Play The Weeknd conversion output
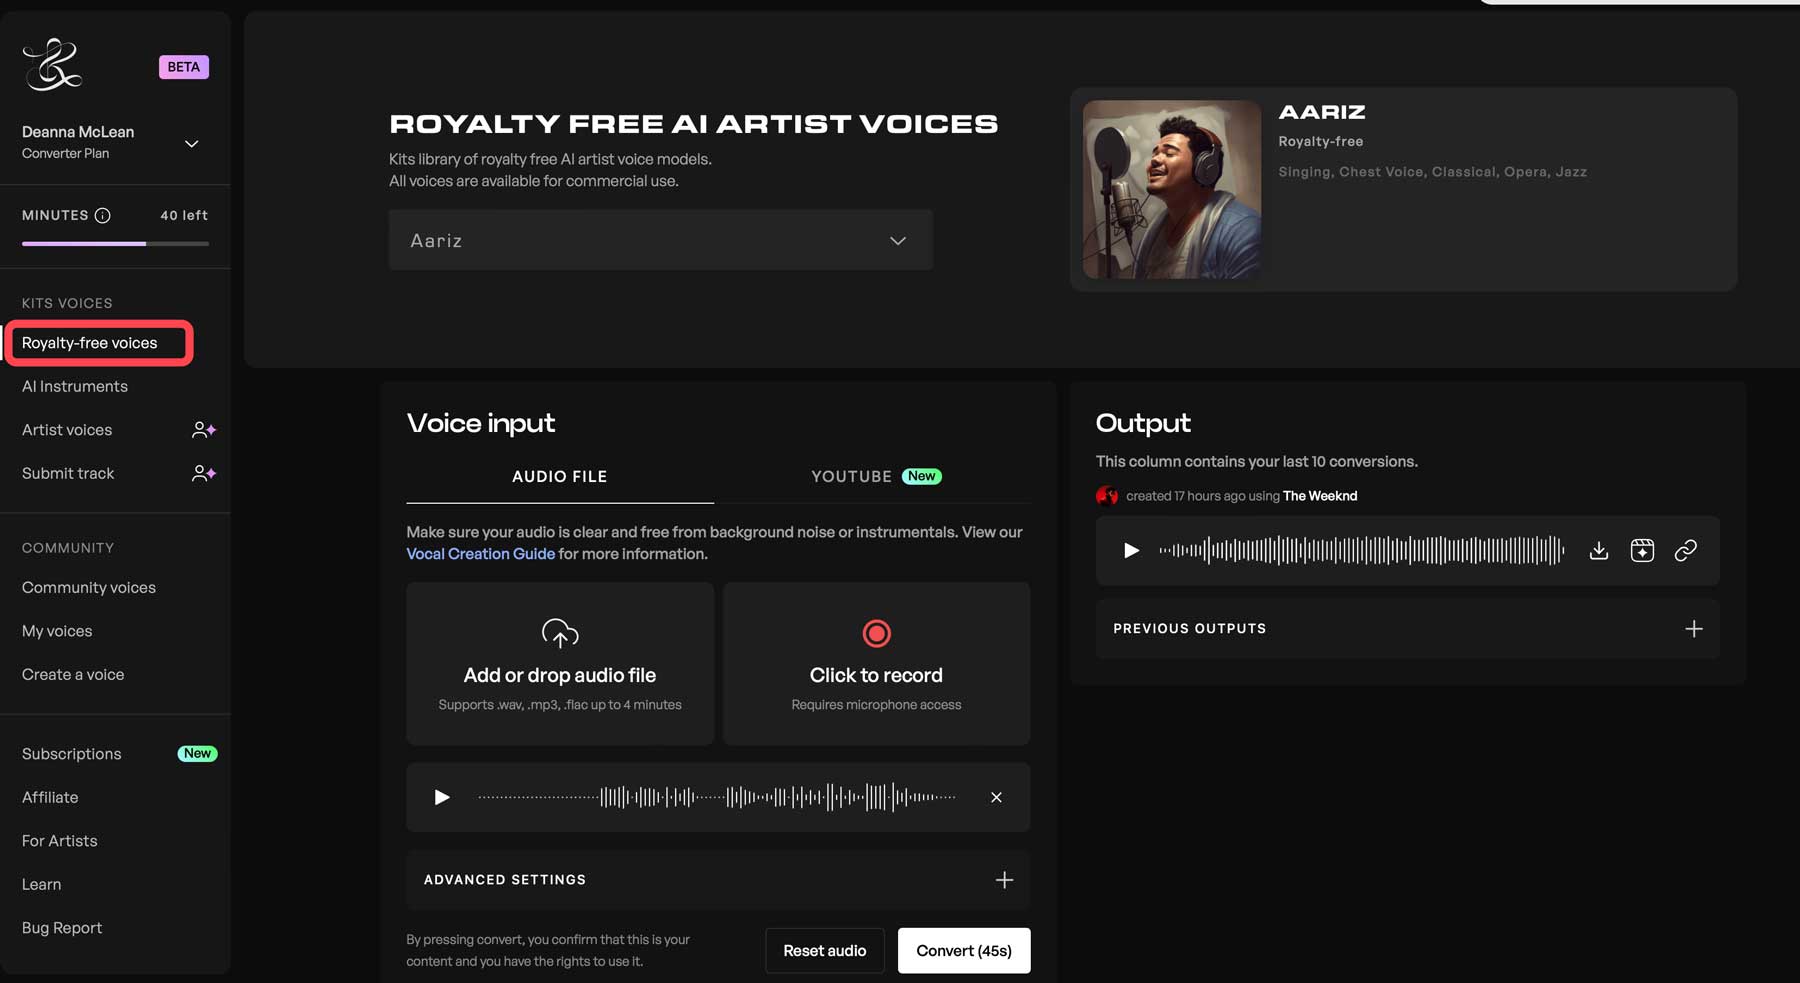 1131,550
